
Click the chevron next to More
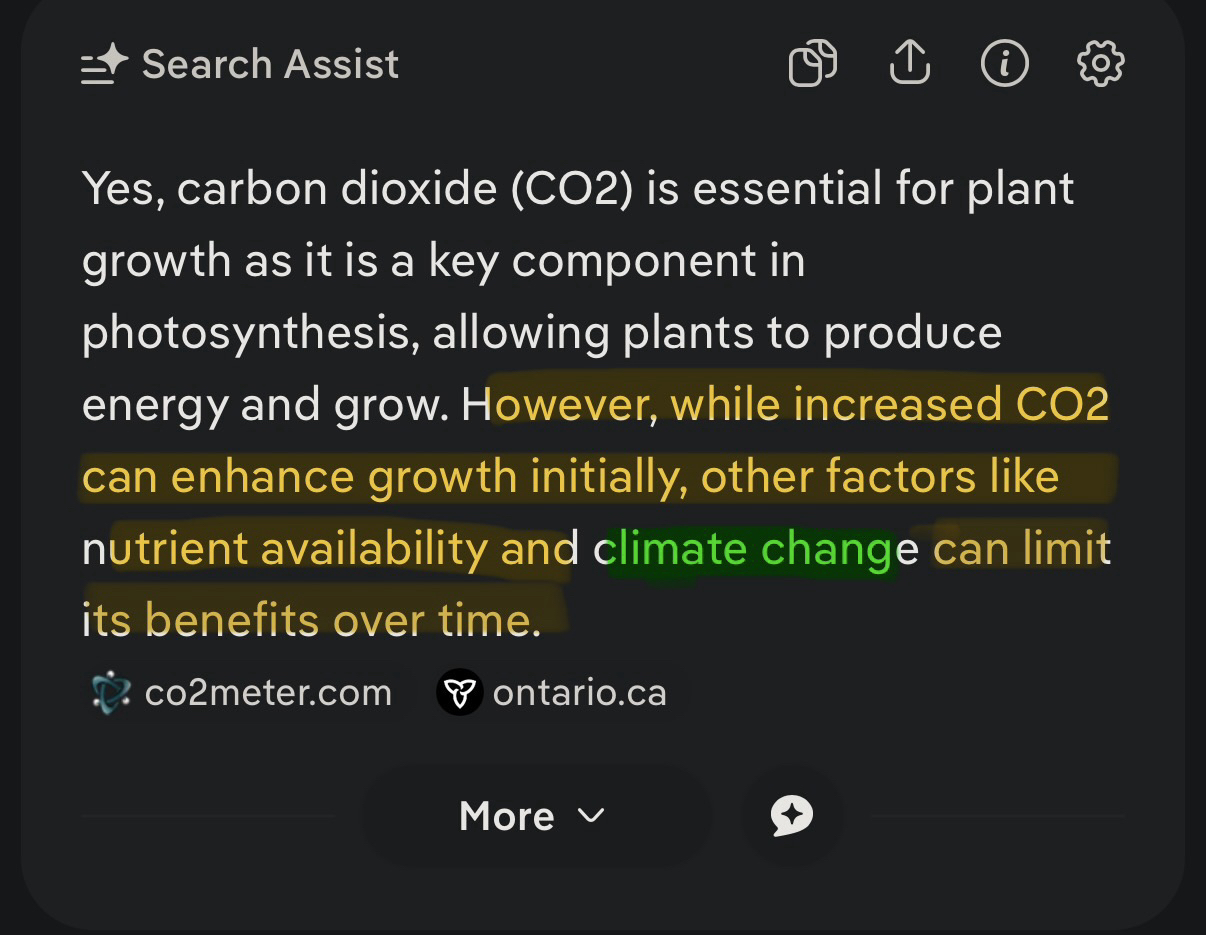pos(591,816)
